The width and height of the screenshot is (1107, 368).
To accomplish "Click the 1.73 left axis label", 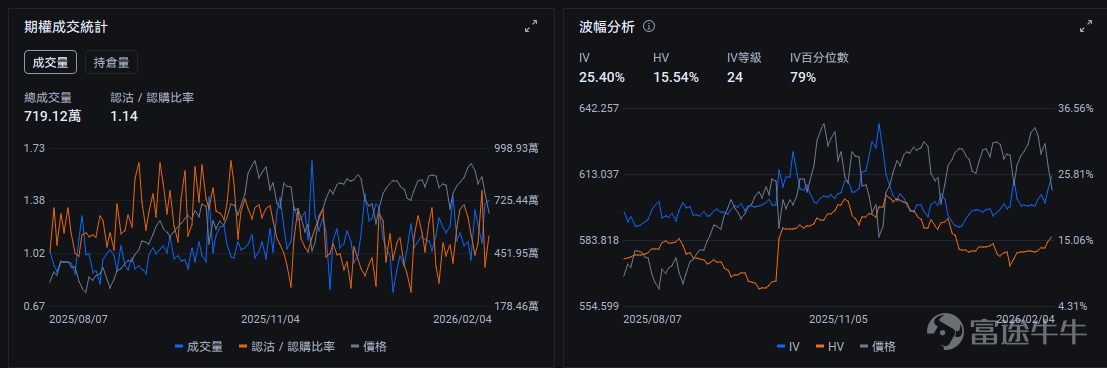I will click(35, 148).
